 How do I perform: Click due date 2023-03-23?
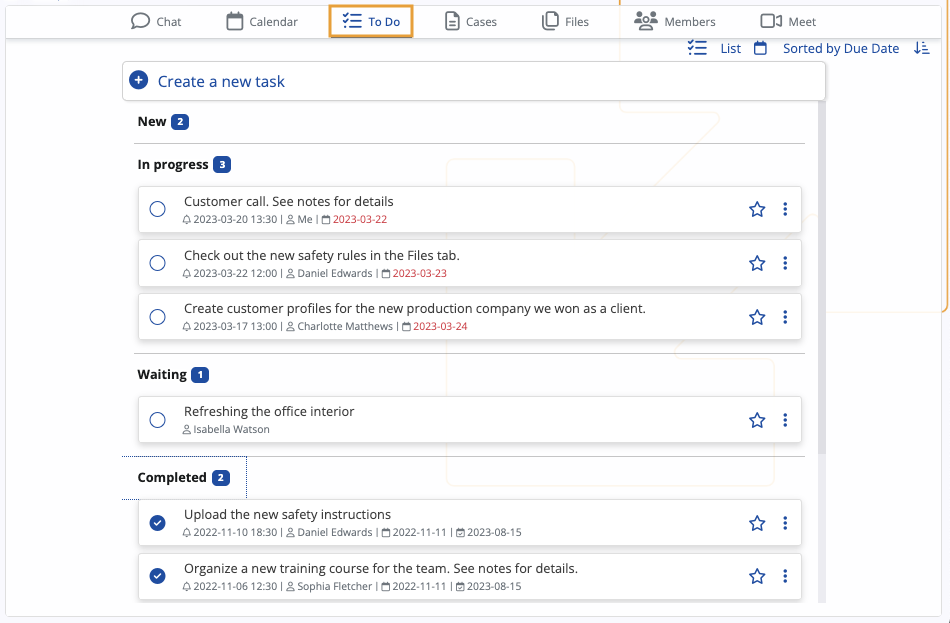point(420,273)
